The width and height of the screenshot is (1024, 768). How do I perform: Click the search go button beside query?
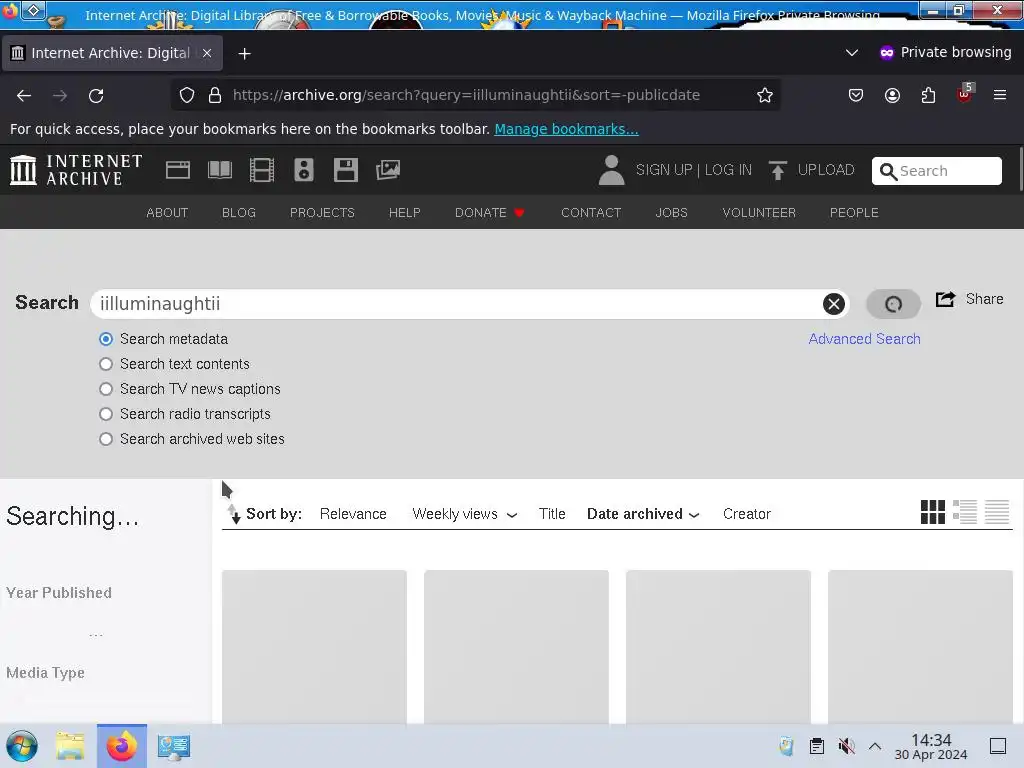[893, 304]
